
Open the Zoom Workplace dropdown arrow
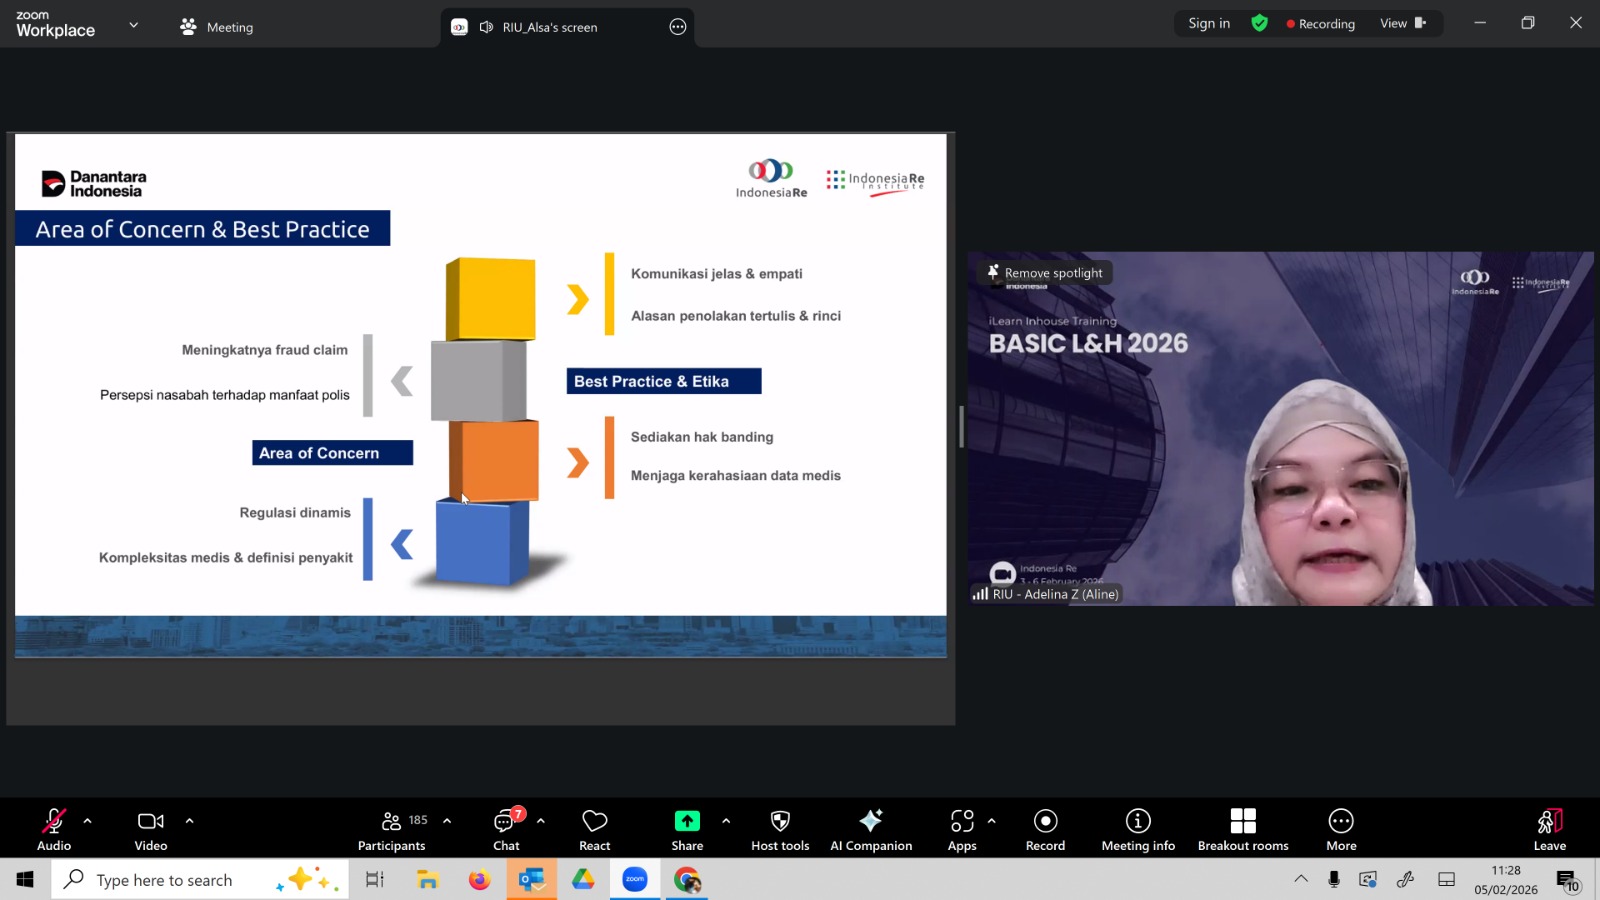[133, 25]
